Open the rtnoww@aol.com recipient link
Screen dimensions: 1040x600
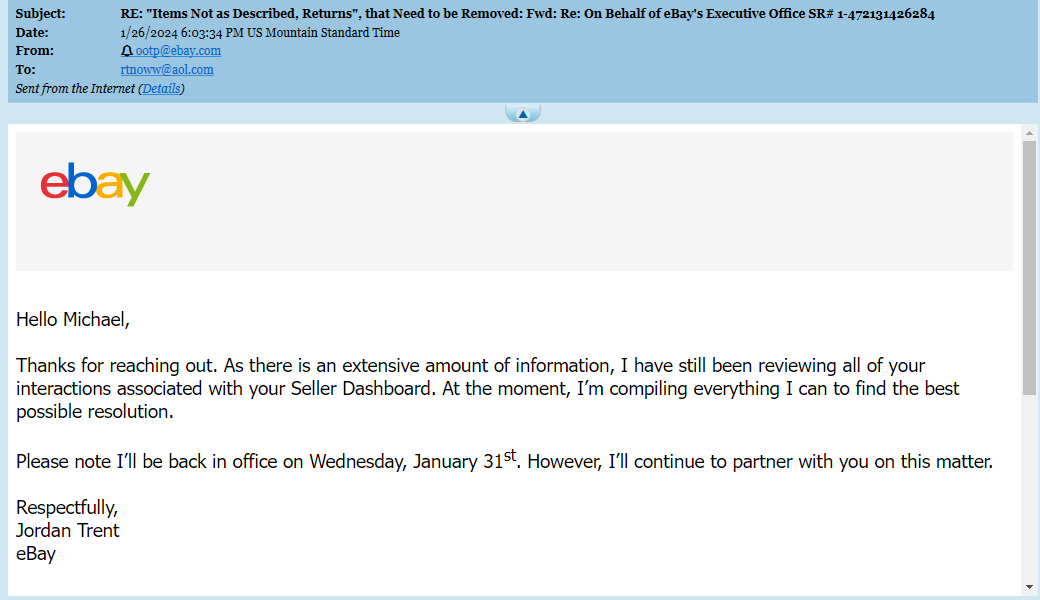pos(167,70)
